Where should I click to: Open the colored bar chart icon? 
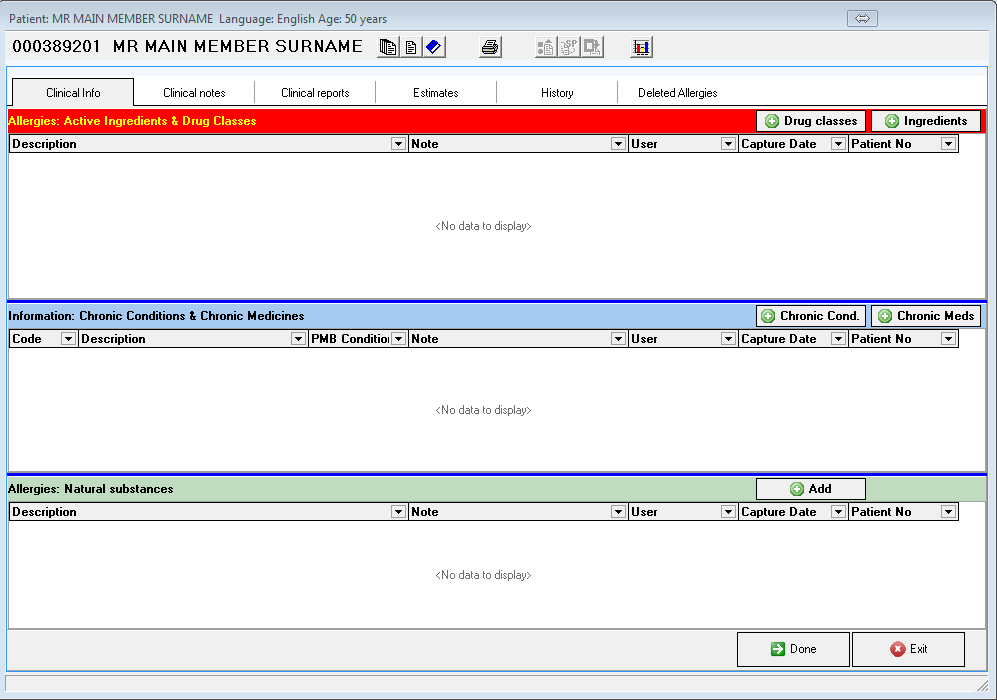coord(642,47)
